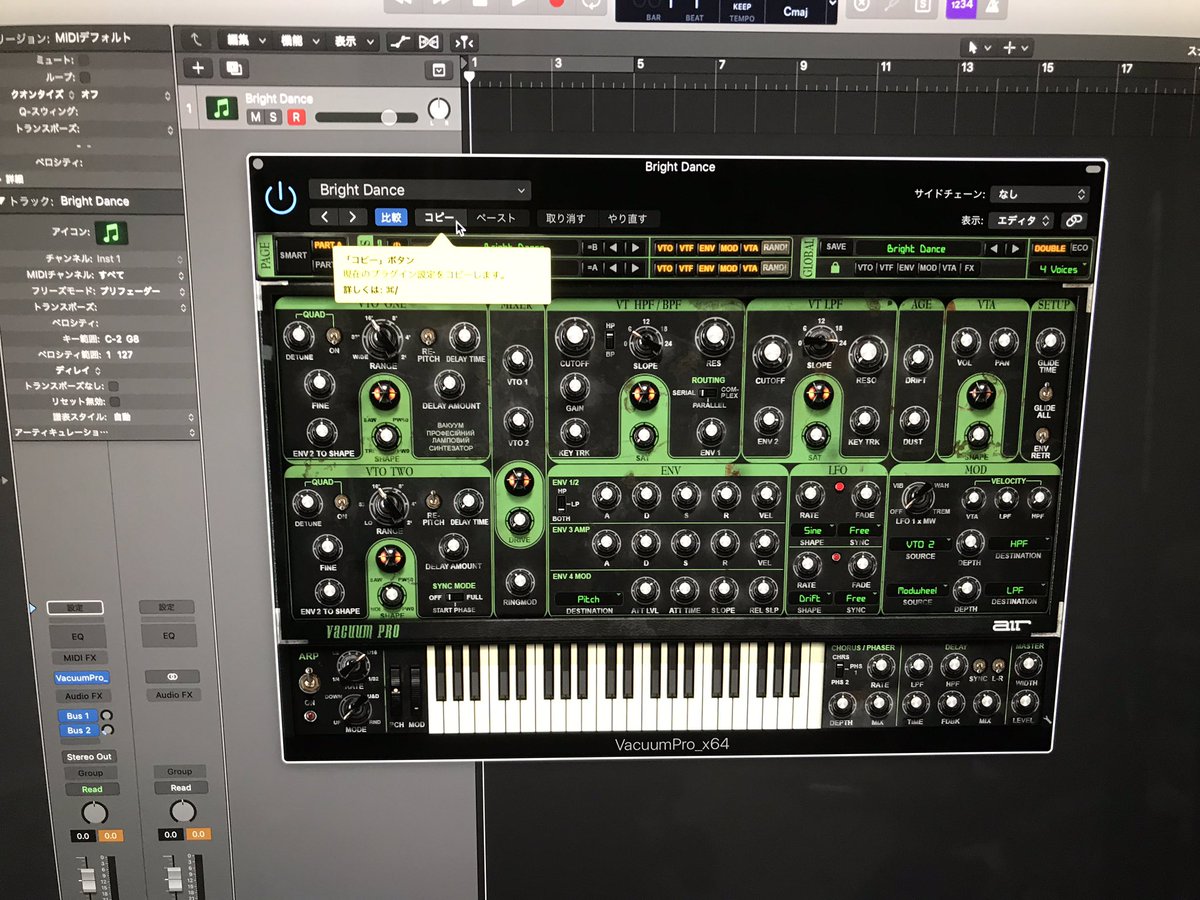Viewport: 1200px width, 900px height.
Task: Toggle the Mute checkbox in region inspector
Action: [x=85, y=60]
